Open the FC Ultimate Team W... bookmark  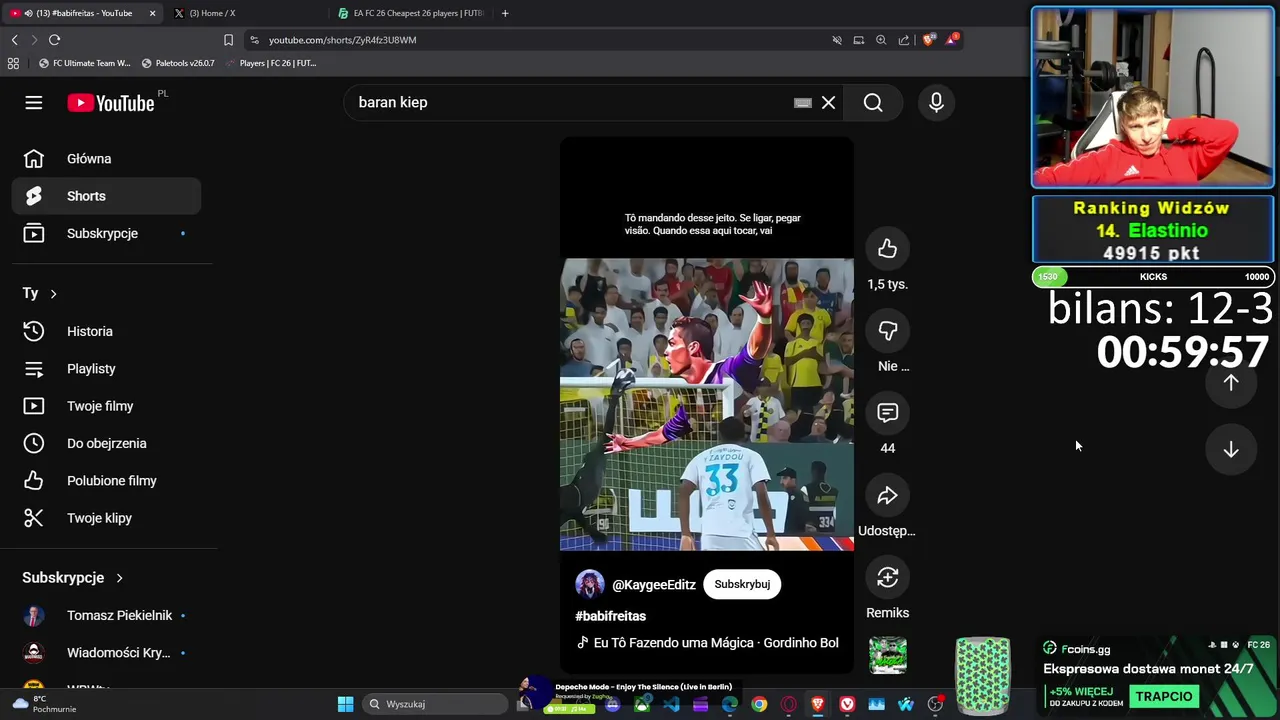coord(84,63)
